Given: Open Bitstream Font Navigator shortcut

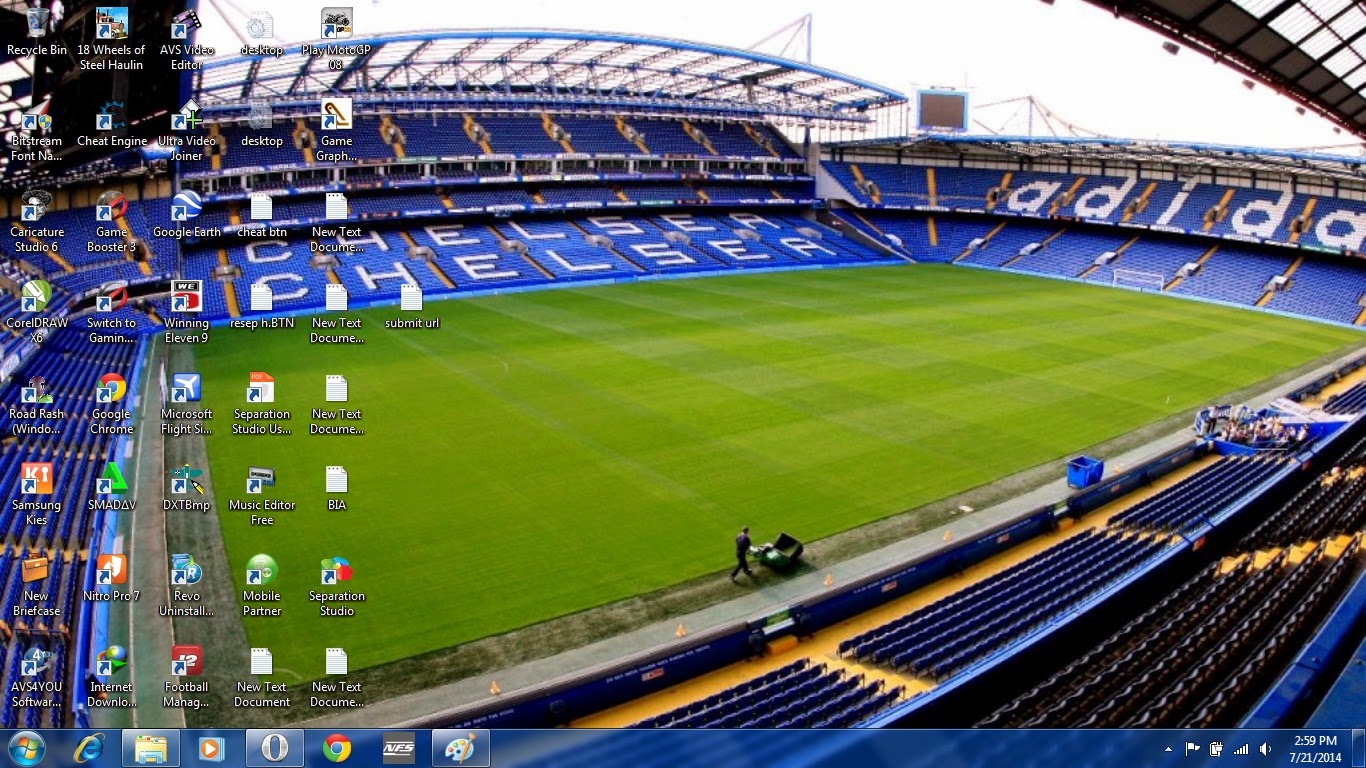Looking at the screenshot, I should (37, 130).
